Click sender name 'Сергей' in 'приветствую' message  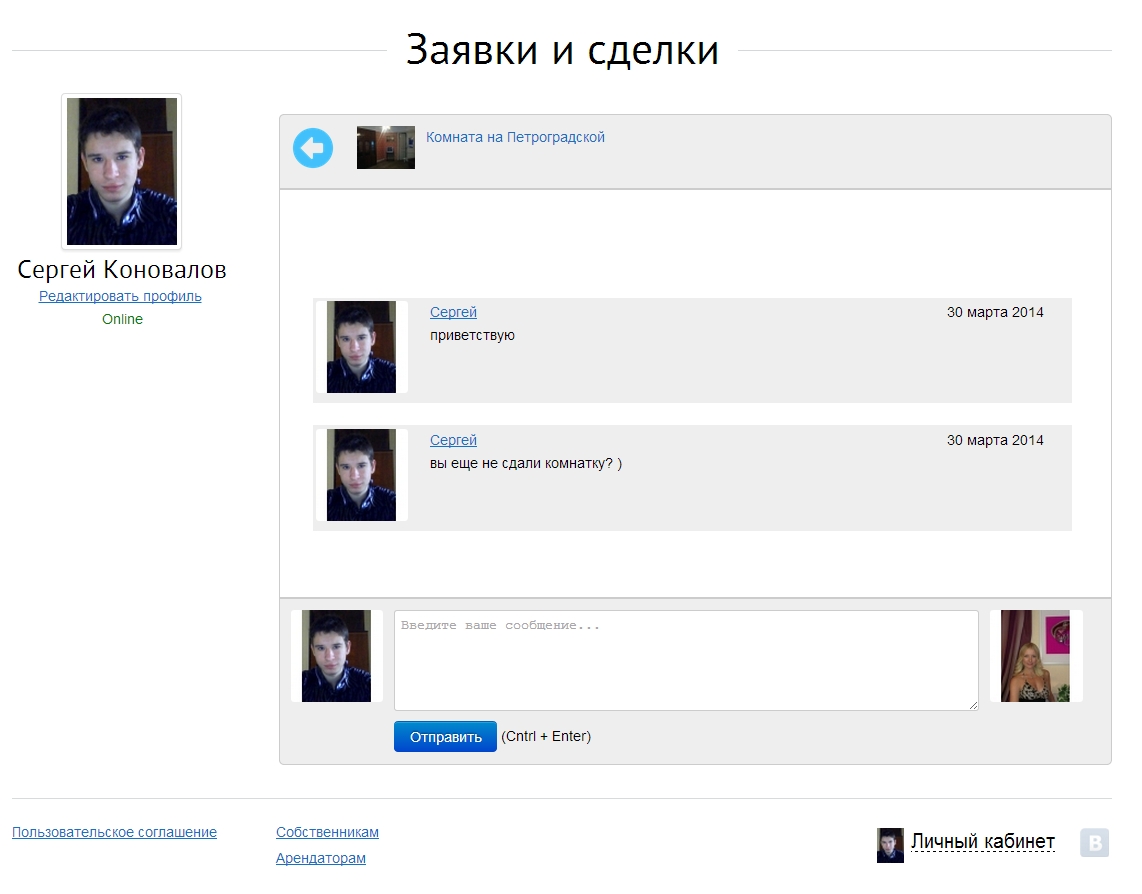tap(453, 312)
